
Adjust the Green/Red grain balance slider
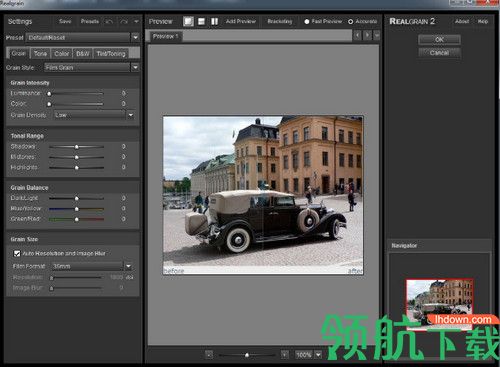point(77,219)
